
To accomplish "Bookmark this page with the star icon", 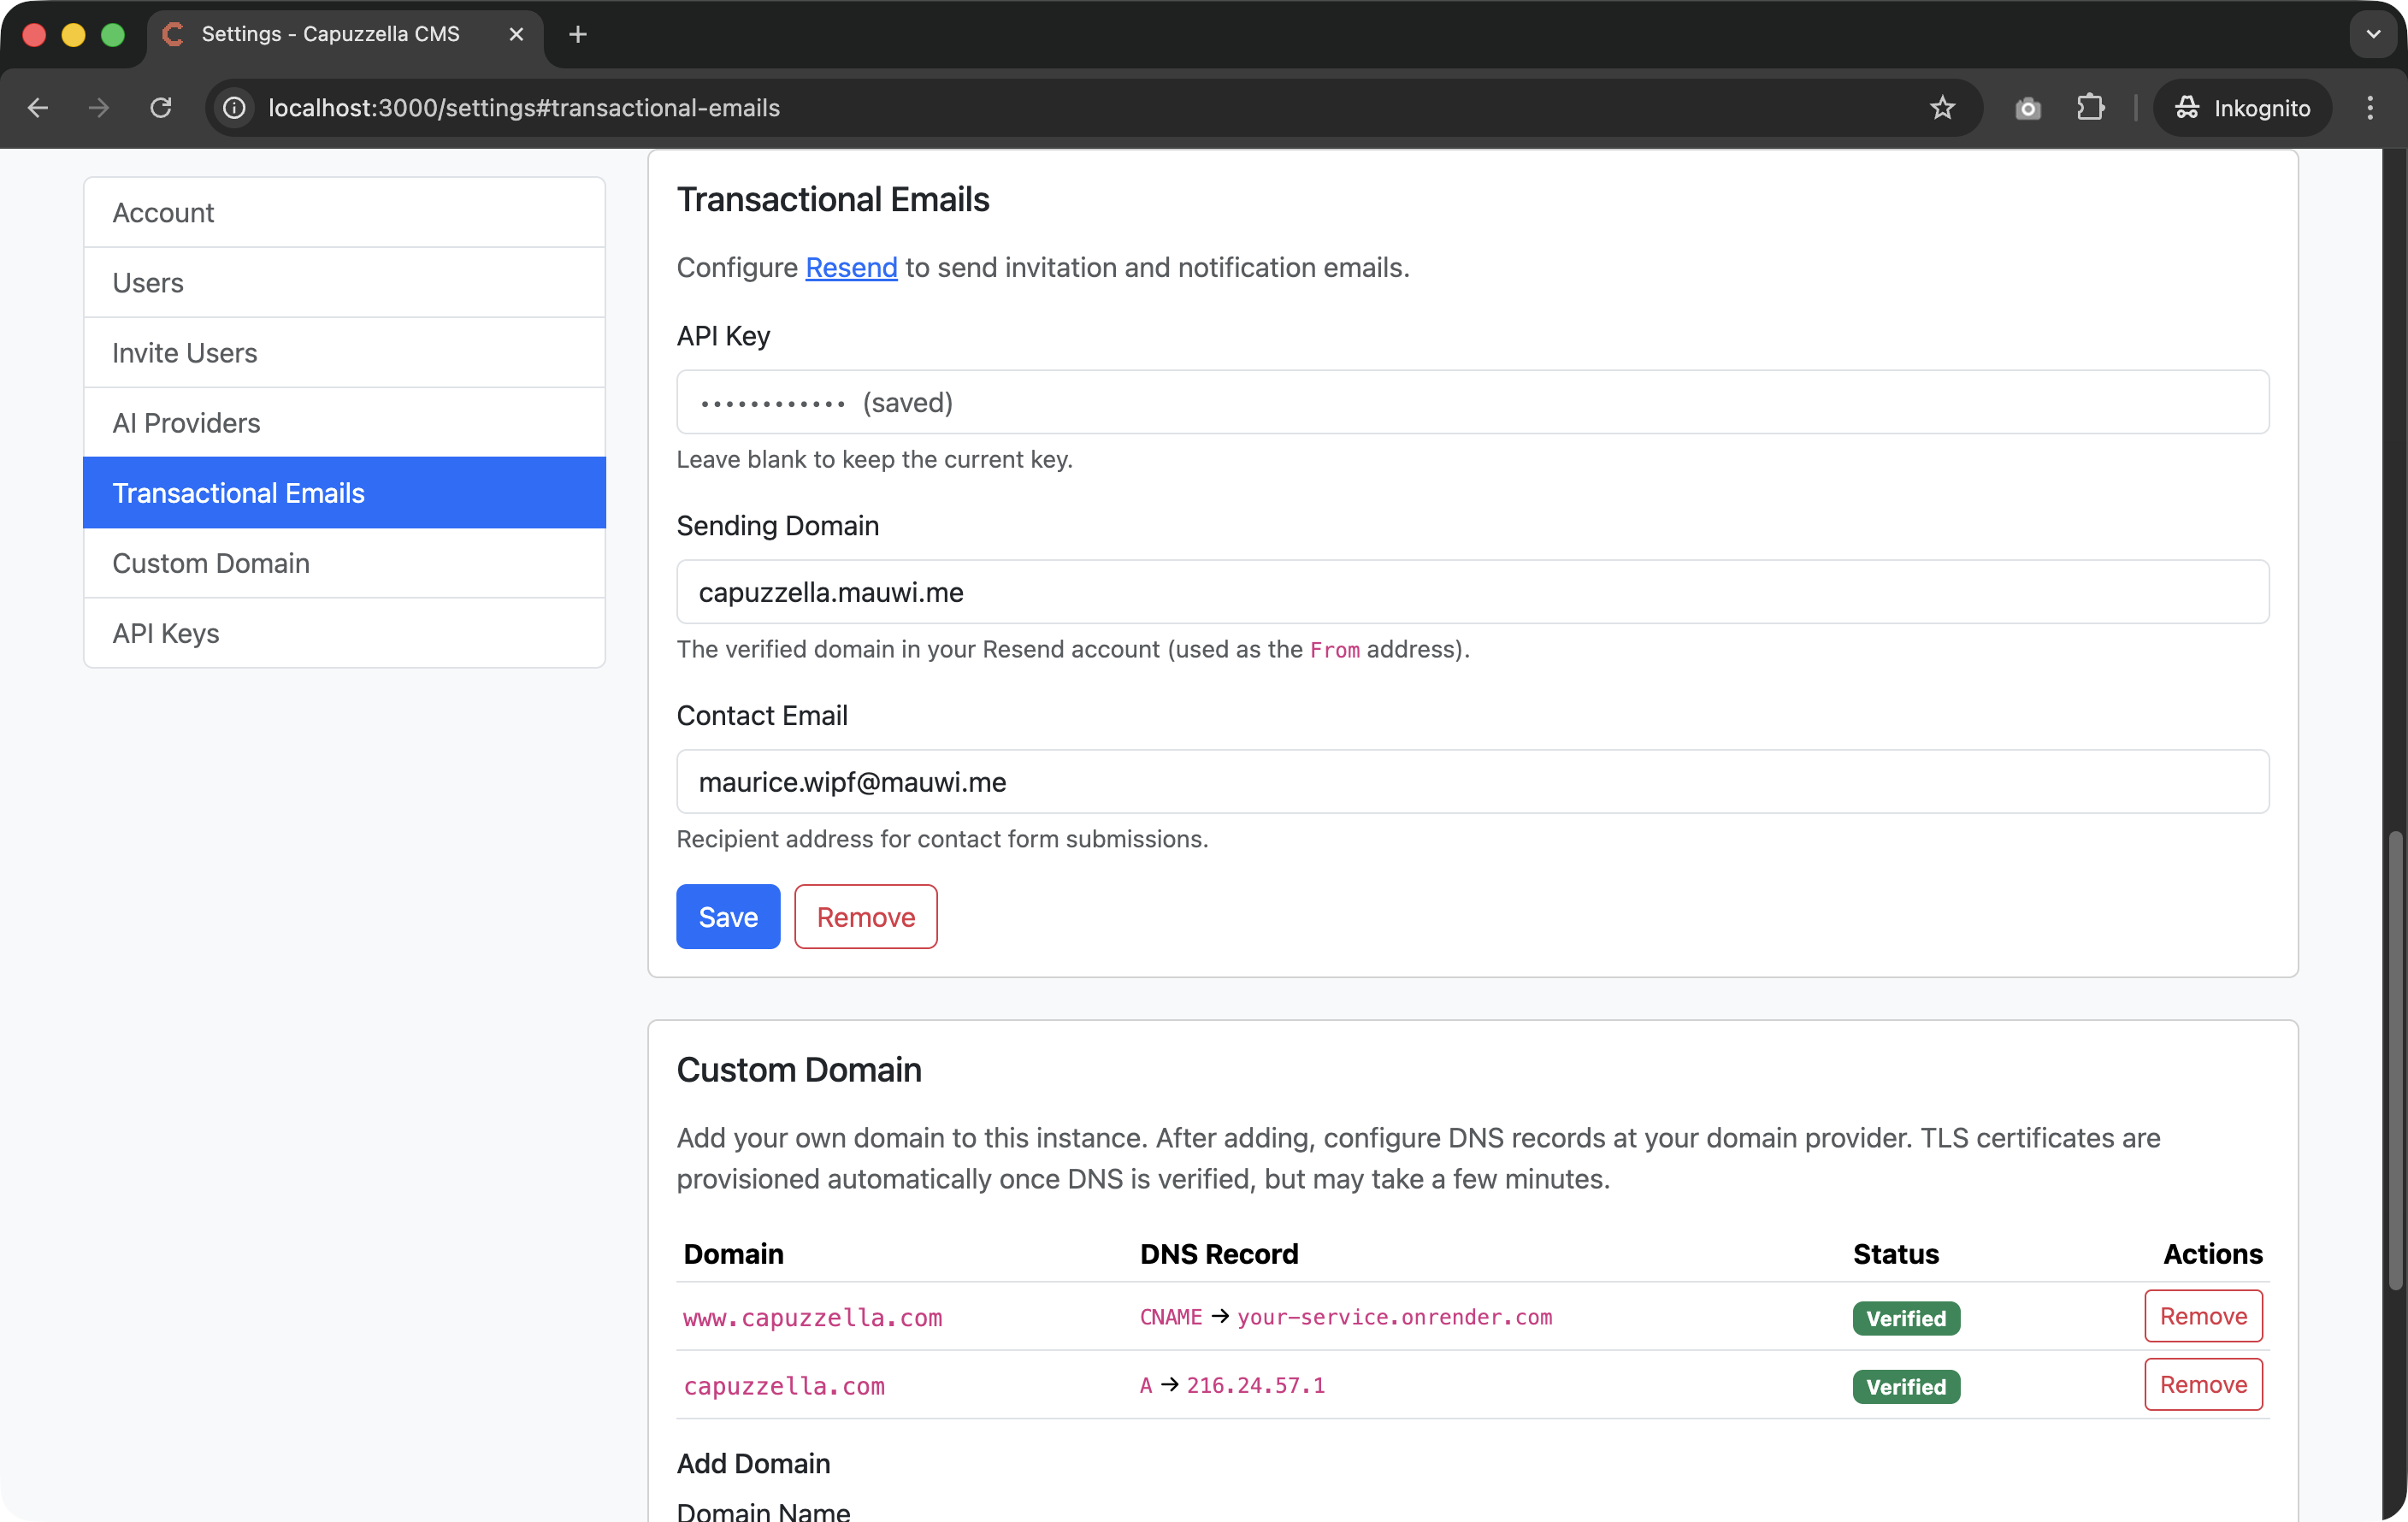I will pyautogui.click(x=1943, y=107).
